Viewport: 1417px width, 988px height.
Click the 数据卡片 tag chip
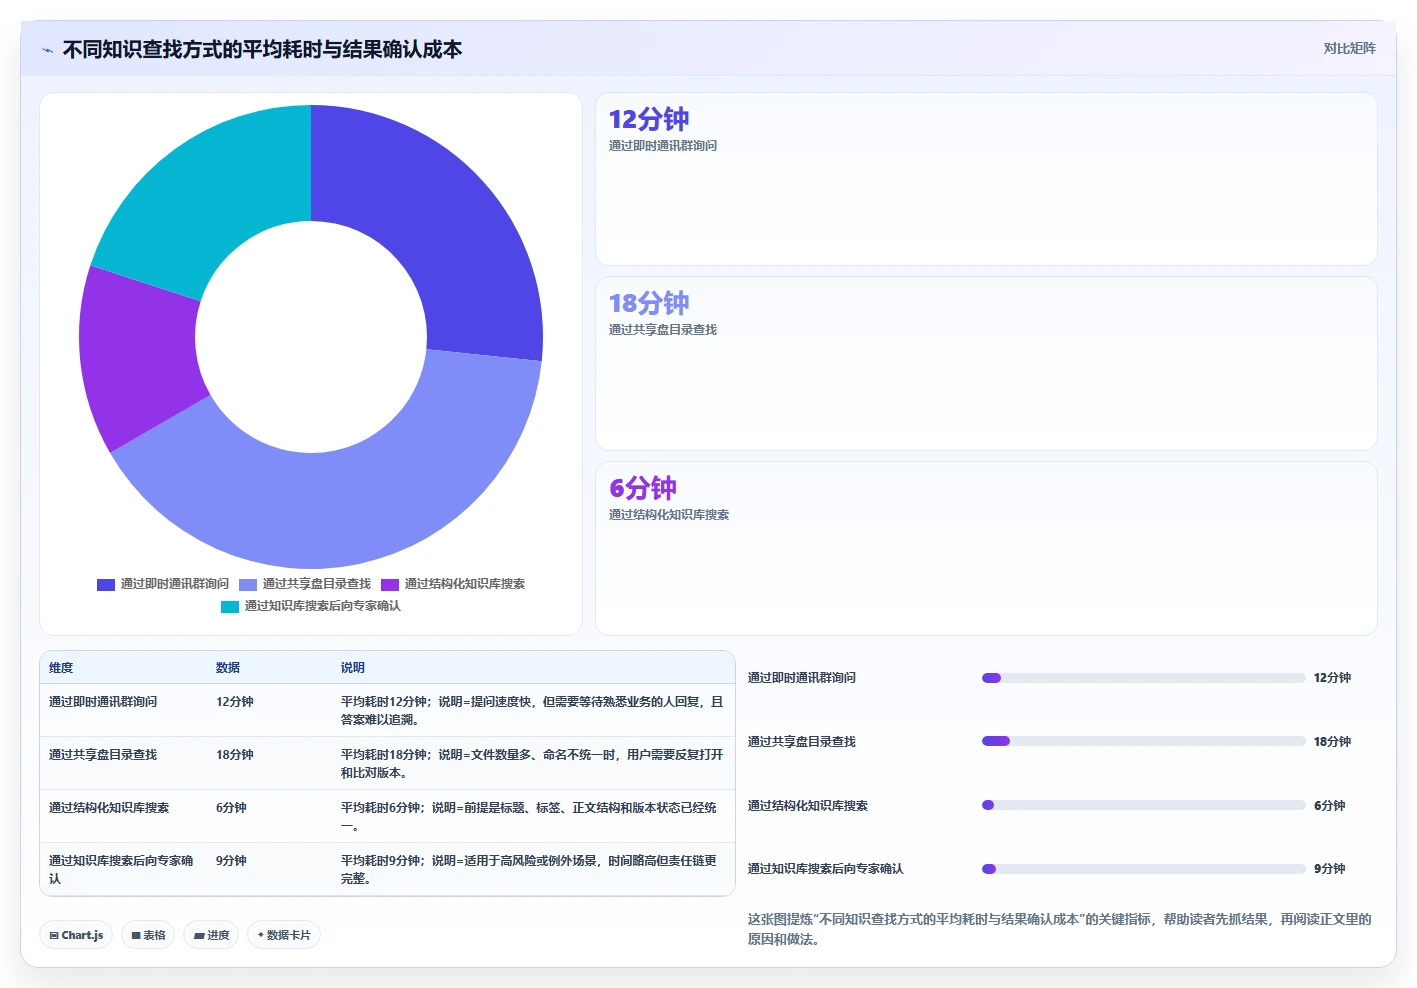click(284, 935)
